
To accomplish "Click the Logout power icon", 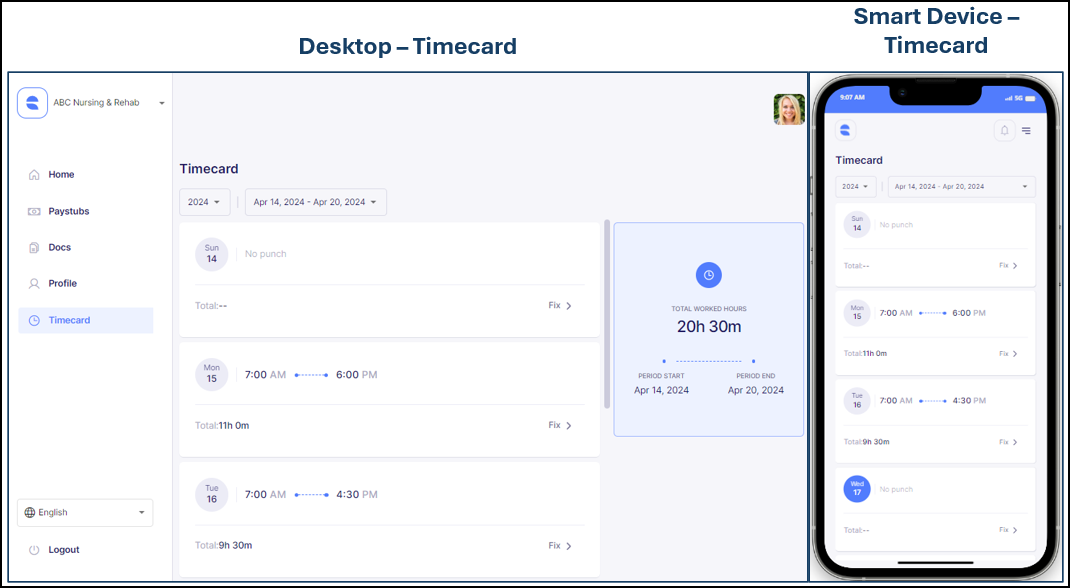I will point(34,550).
